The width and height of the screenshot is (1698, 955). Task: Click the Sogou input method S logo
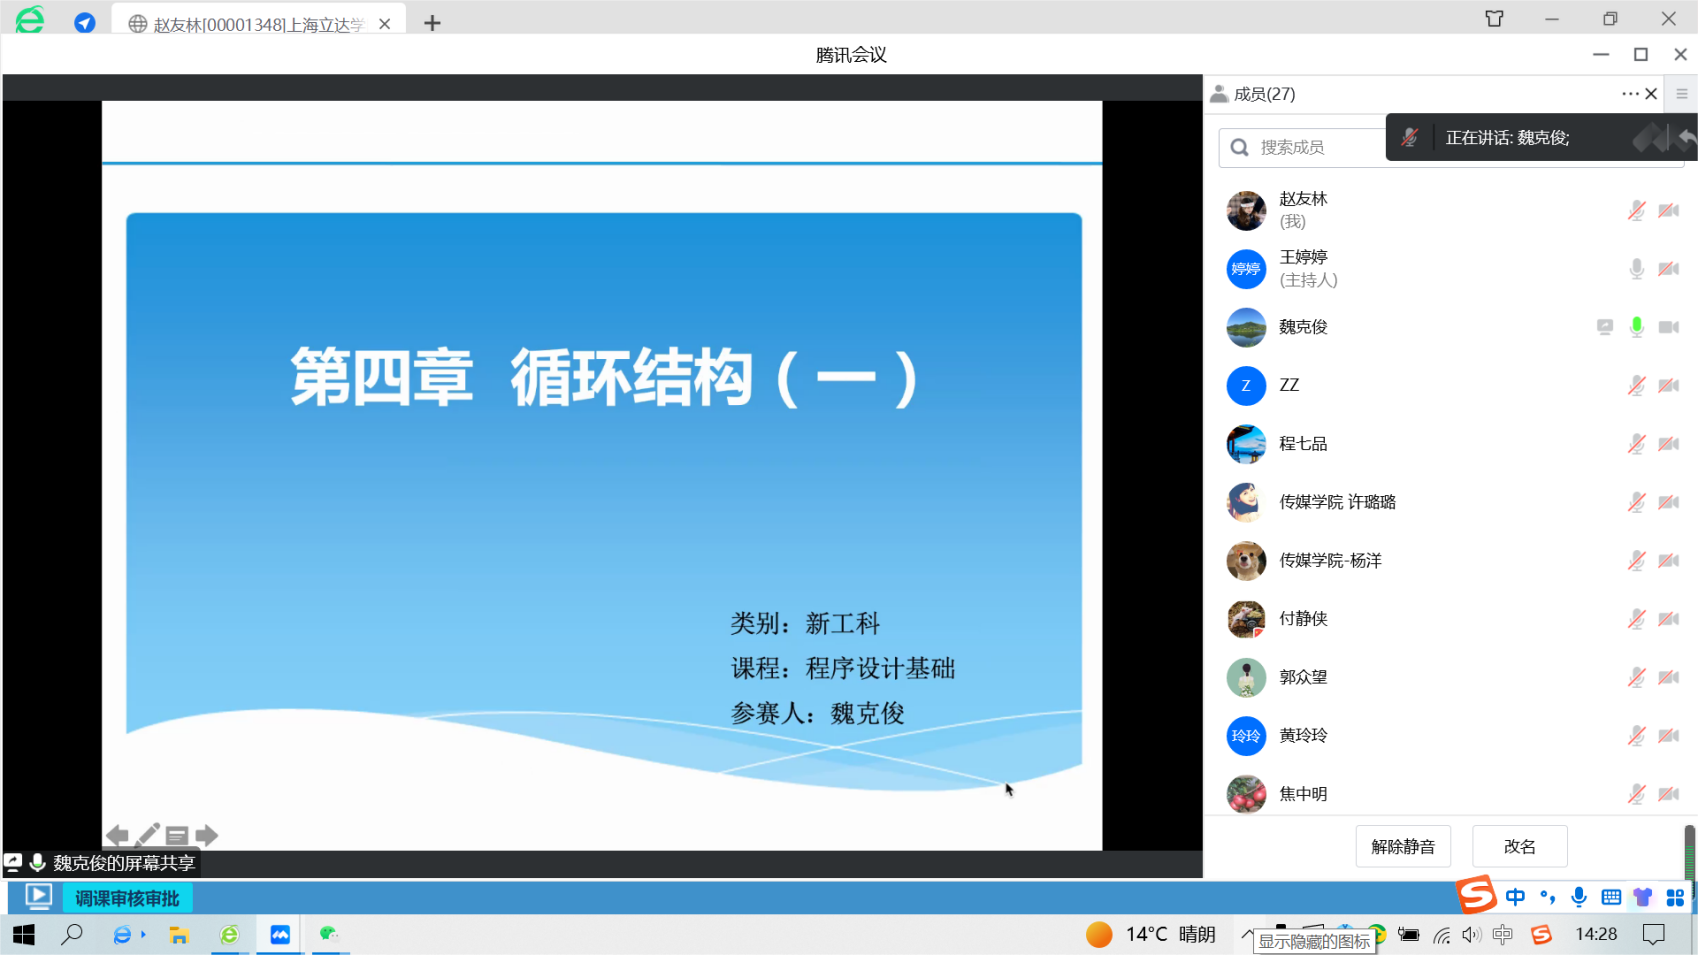pyautogui.click(x=1476, y=894)
